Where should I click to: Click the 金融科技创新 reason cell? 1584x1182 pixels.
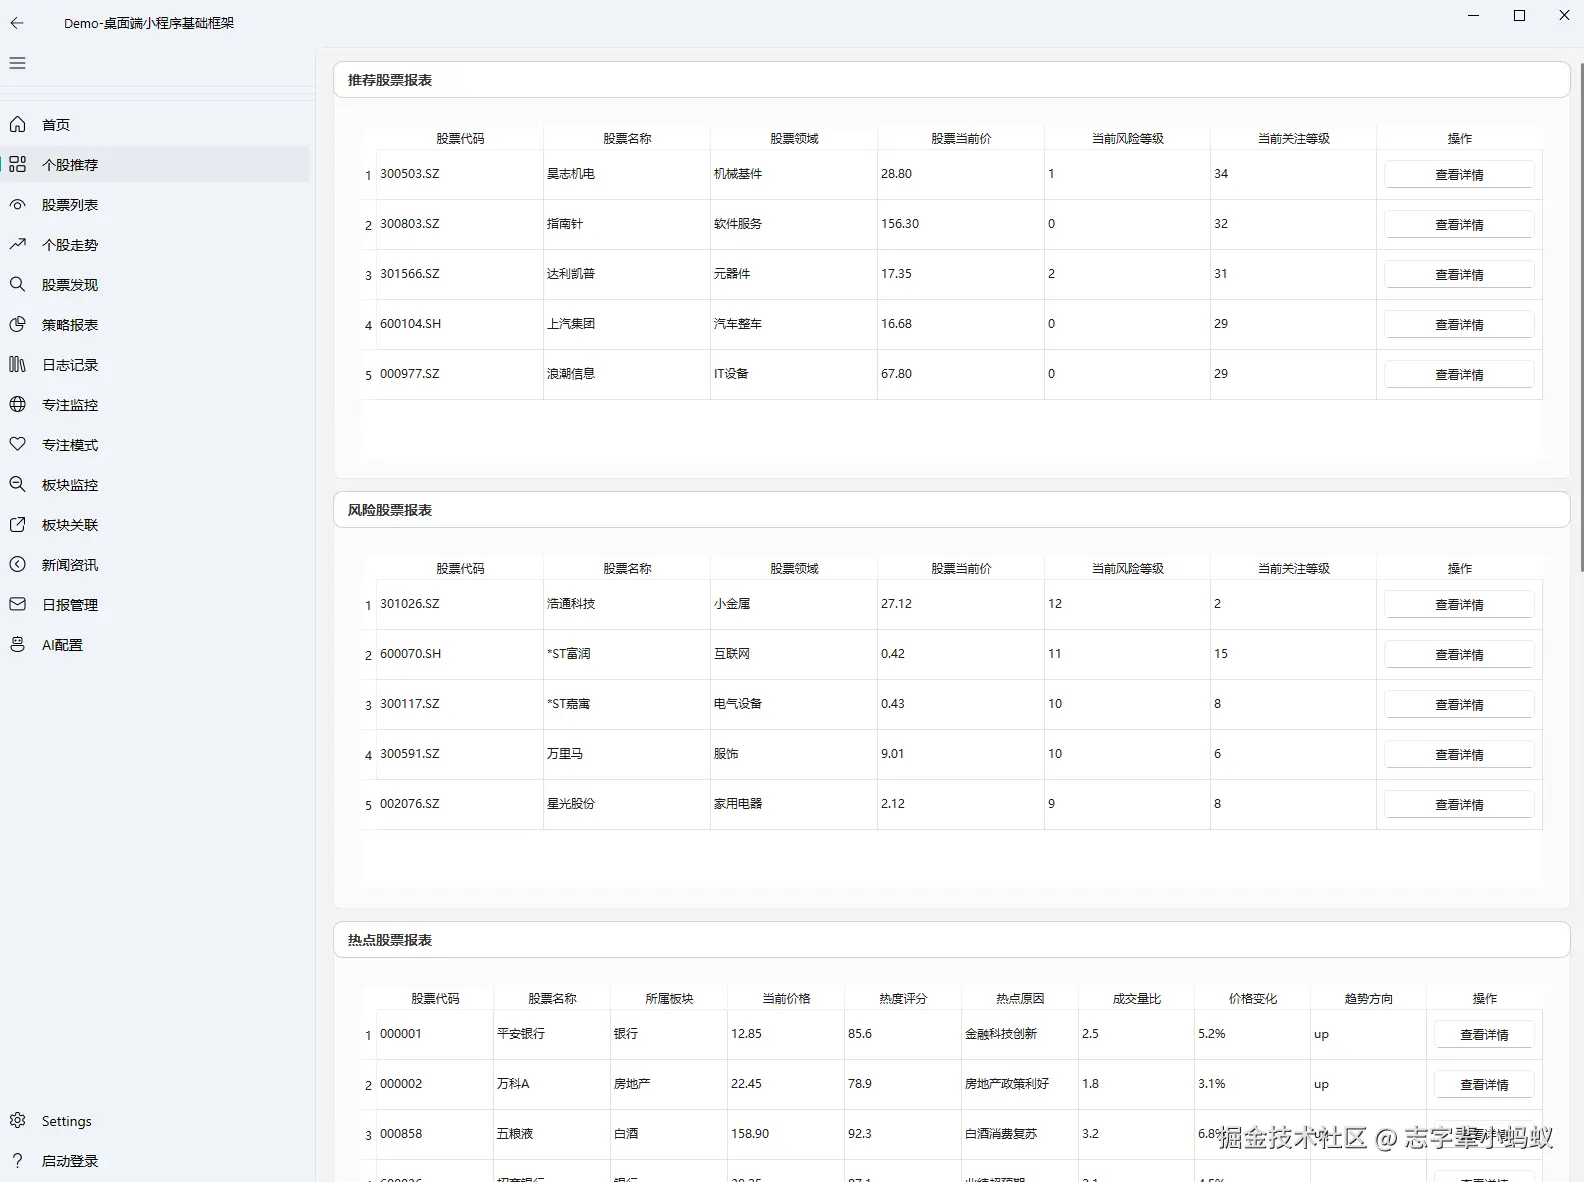pyautogui.click(x=1019, y=1034)
